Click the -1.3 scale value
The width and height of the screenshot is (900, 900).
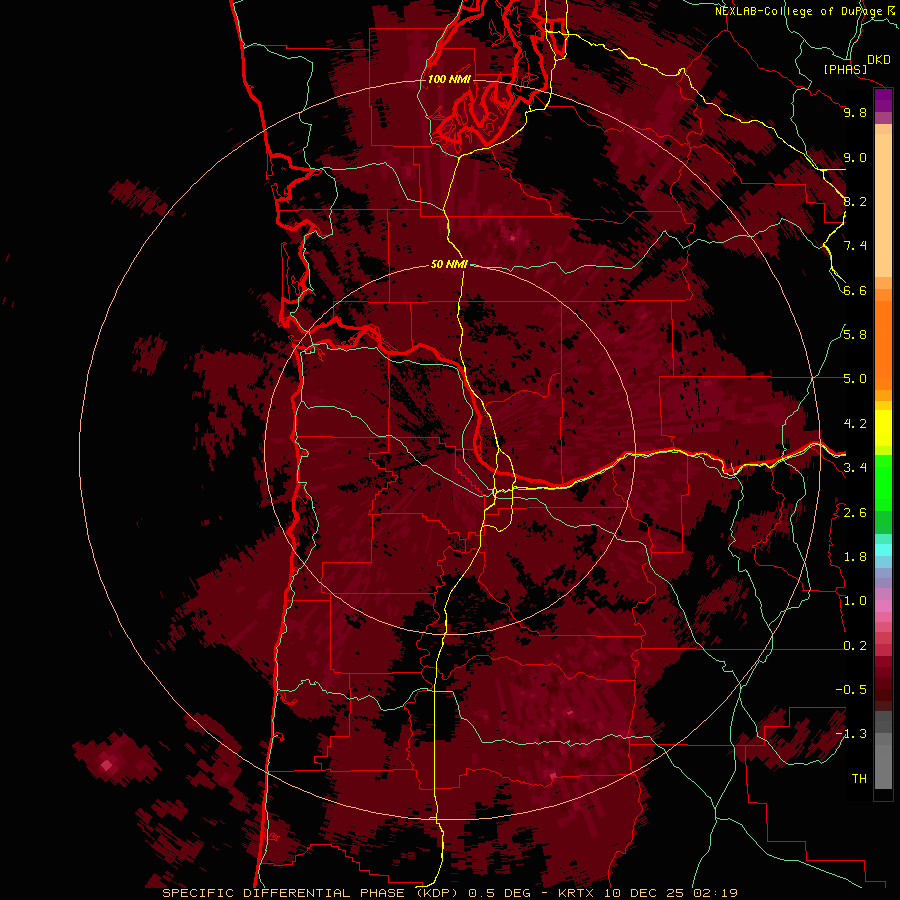[x=851, y=734]
